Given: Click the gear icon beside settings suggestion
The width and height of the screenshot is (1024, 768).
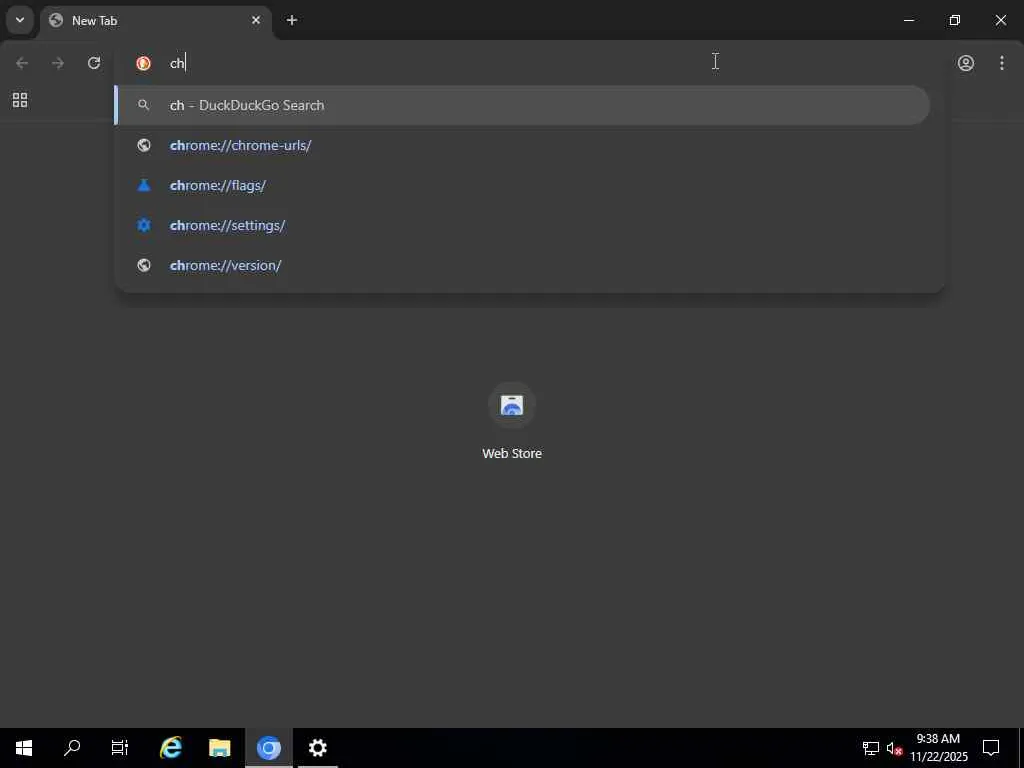Looking at the screenshot, I should [144, 225].
